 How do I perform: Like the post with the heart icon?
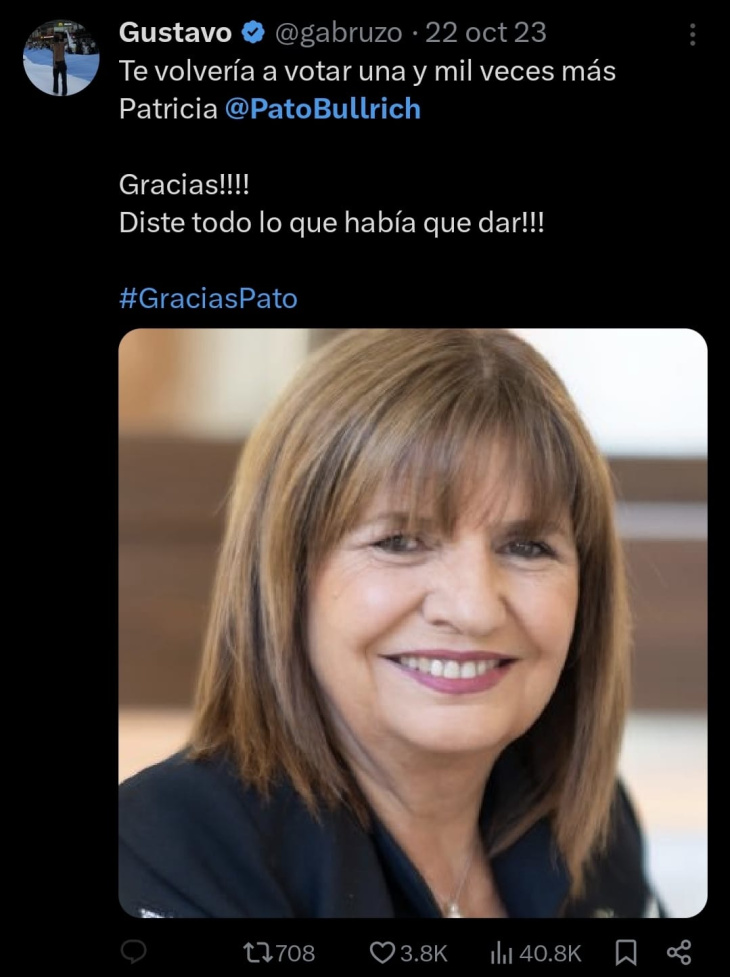381,952
